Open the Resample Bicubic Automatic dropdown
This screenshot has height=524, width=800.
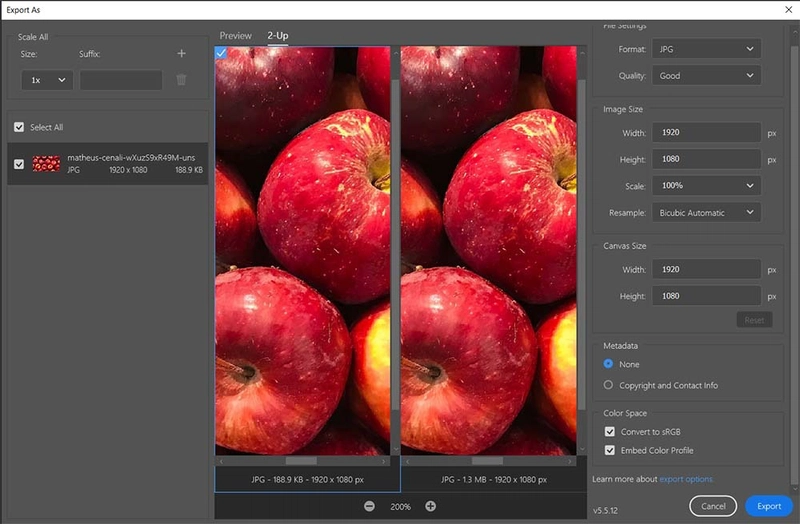click(x=707, y=212)
